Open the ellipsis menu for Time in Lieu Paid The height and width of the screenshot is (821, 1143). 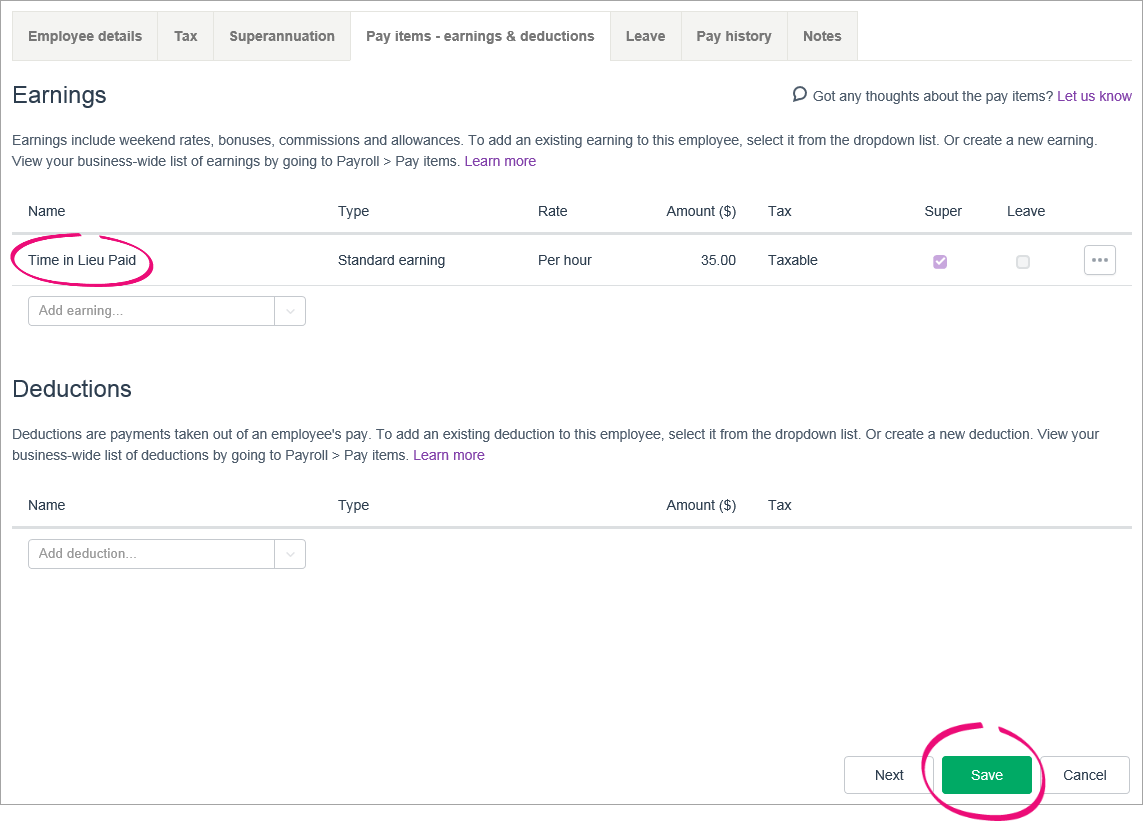[x=1099, y=260]
